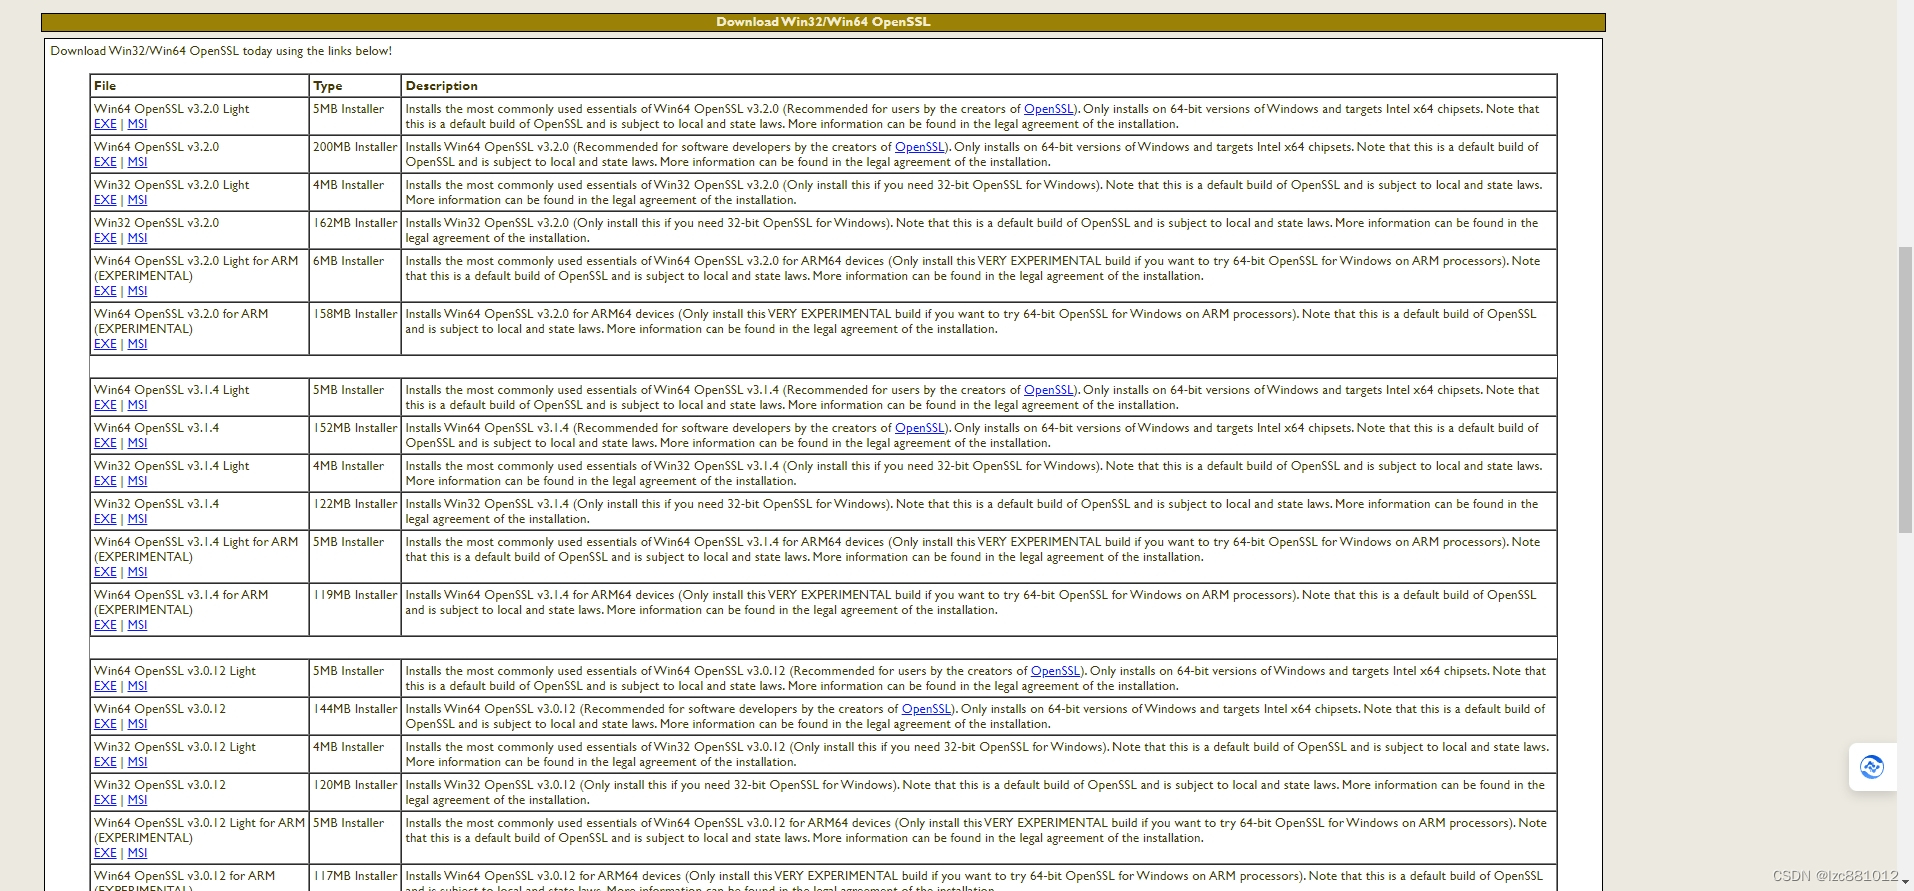Image resolution: width=1914 pixels, height=891 pixels.
Task: Open OpenSSL link in Win64 v3.1.4 full description
Action: 919,428
